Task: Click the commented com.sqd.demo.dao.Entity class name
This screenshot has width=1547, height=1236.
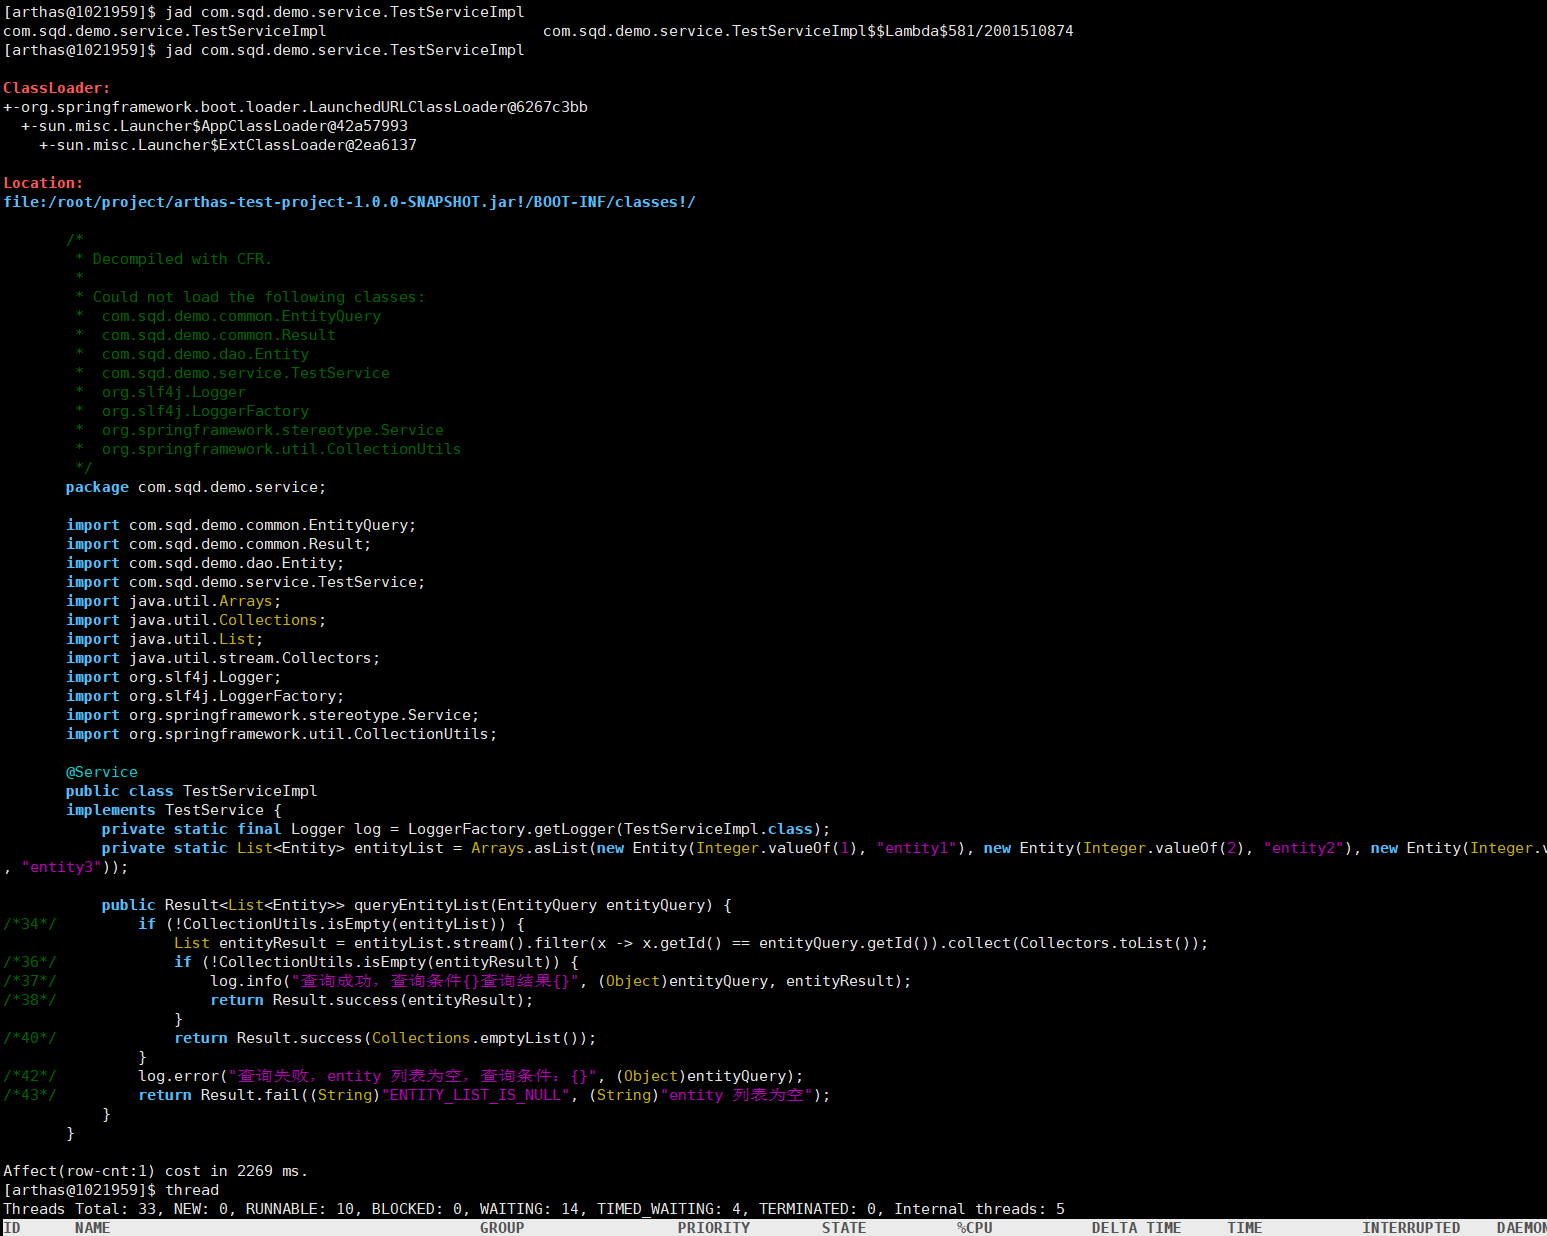Action: coord(205,354)
